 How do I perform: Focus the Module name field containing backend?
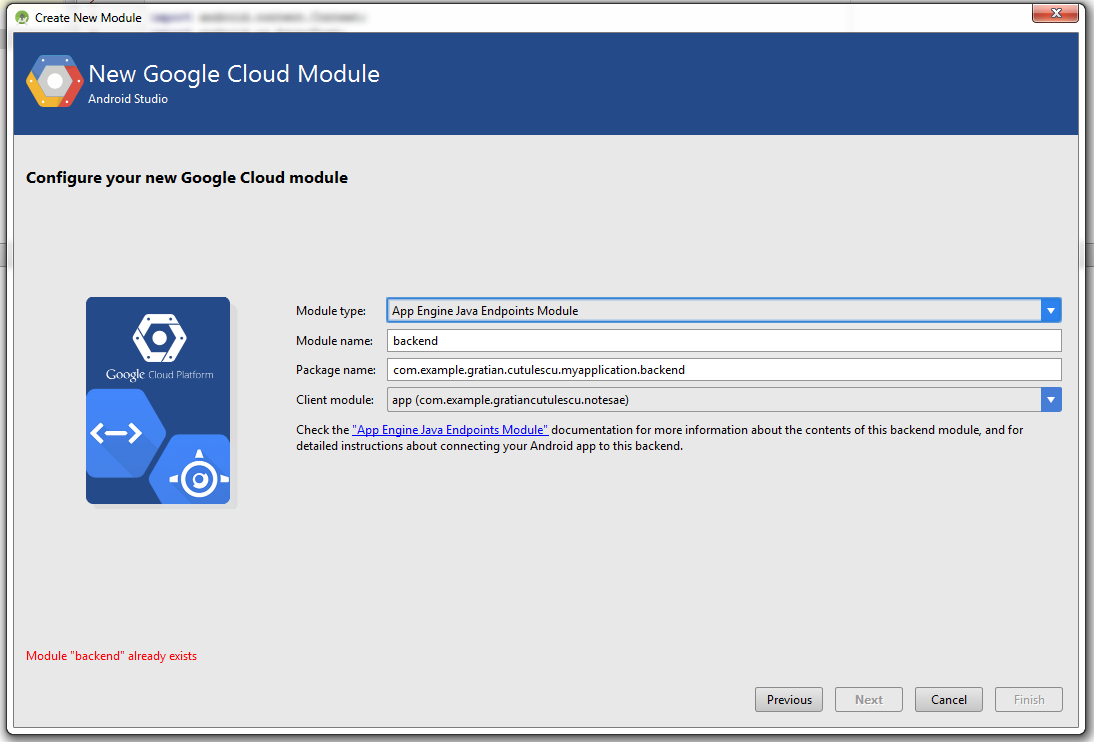pyautogui.click(x=723, y=341)
